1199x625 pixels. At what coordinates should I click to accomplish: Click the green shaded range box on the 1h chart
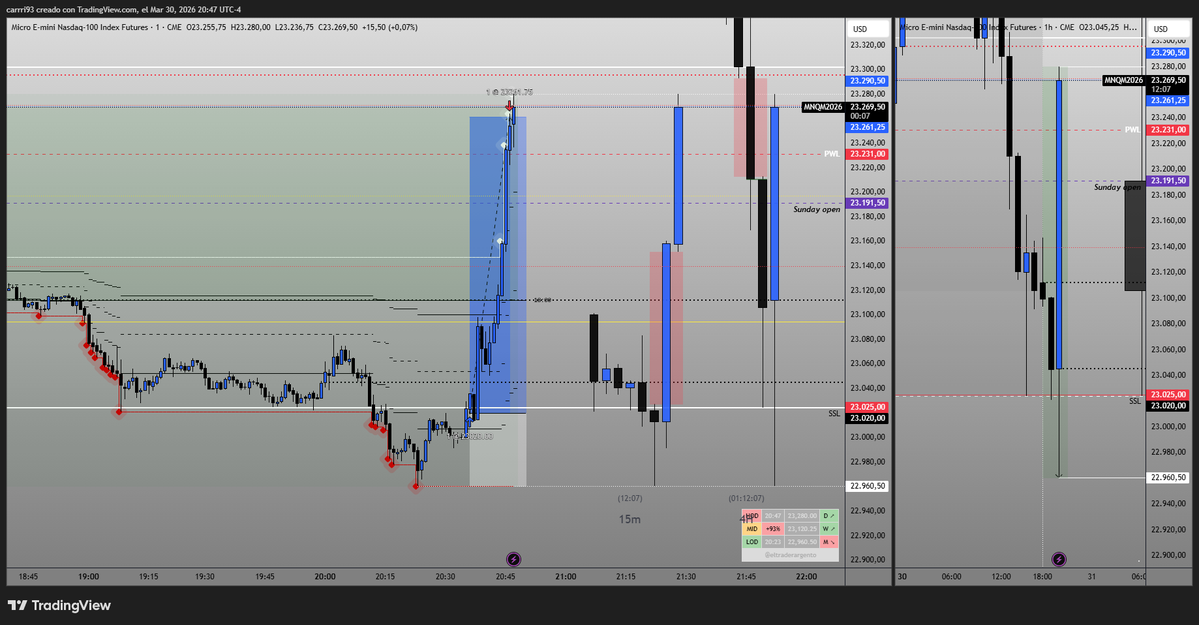(1055, 272)
